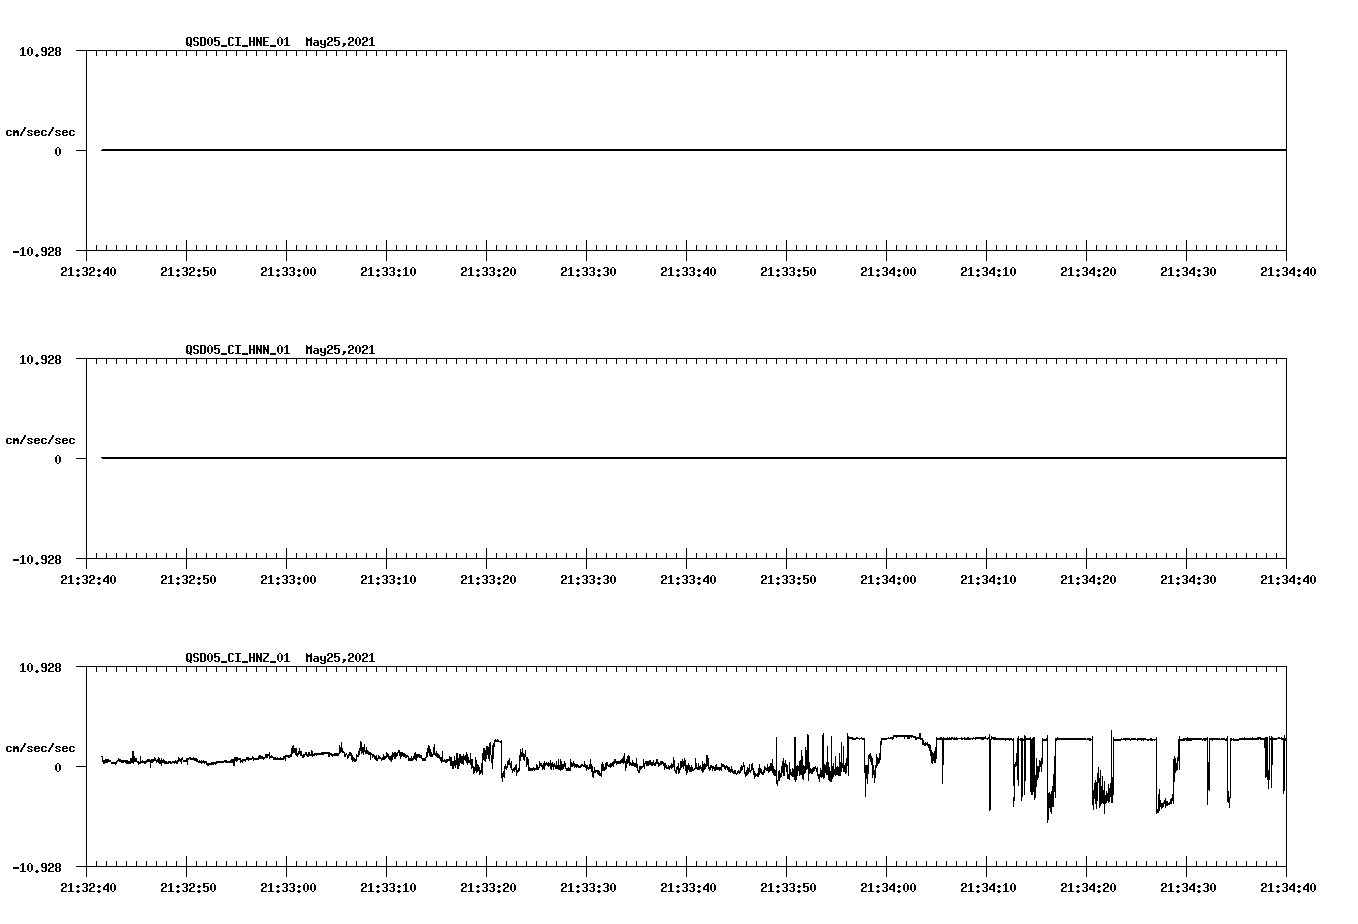Click the cm/sec/sec unit label on bottom plot
Viewport: 1358px width, 924px height.
[41, 746]
